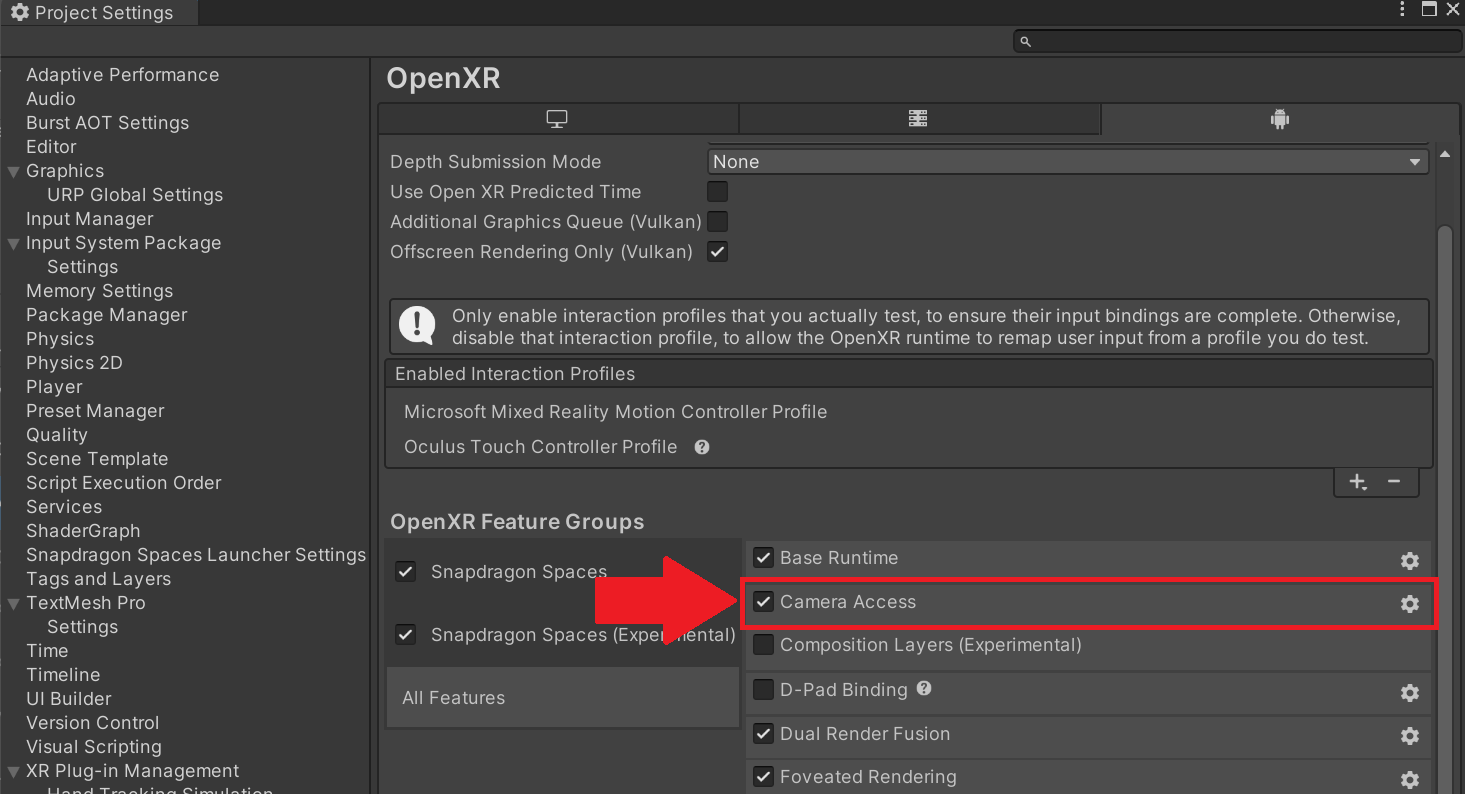Open Camera Access feature settings gear
This screenshot has width=1465, height=794.
pyautogui.click(x=1409, y=603)
